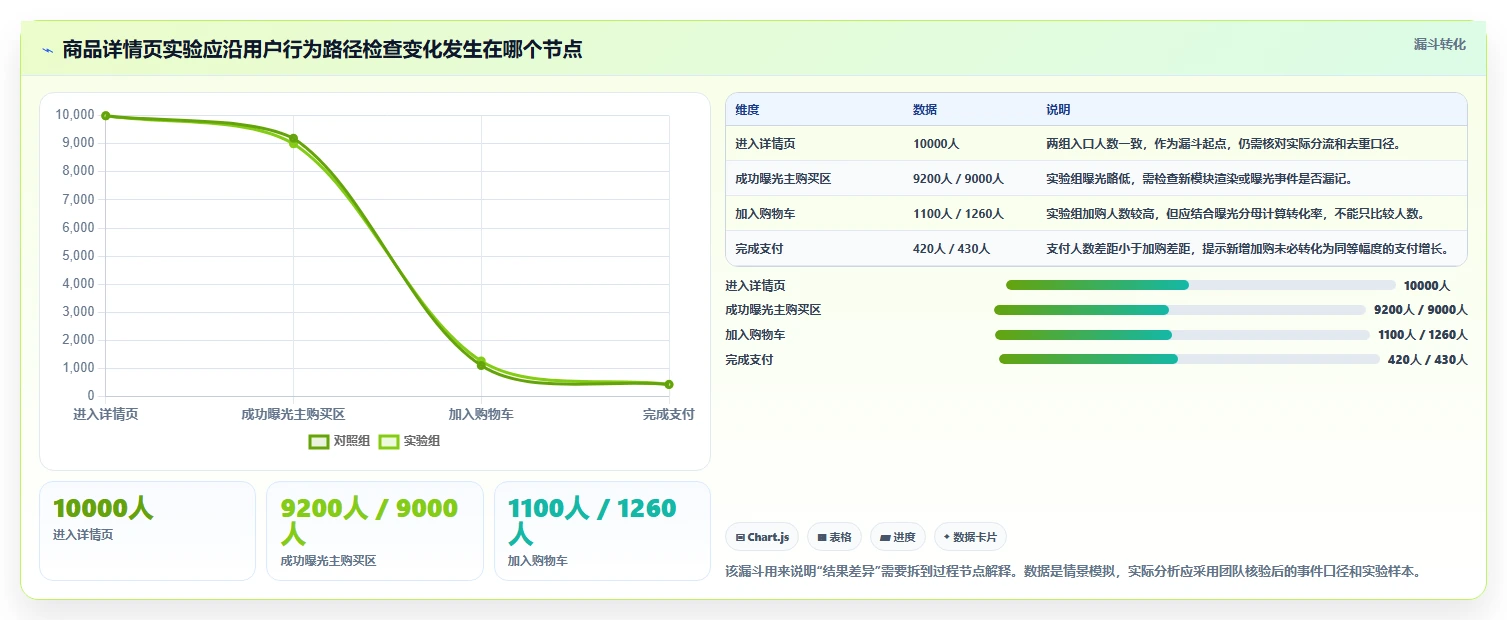Click the 数据 table column header
The height and width of the screenshot is (620, 1507).
pos(925,110)
